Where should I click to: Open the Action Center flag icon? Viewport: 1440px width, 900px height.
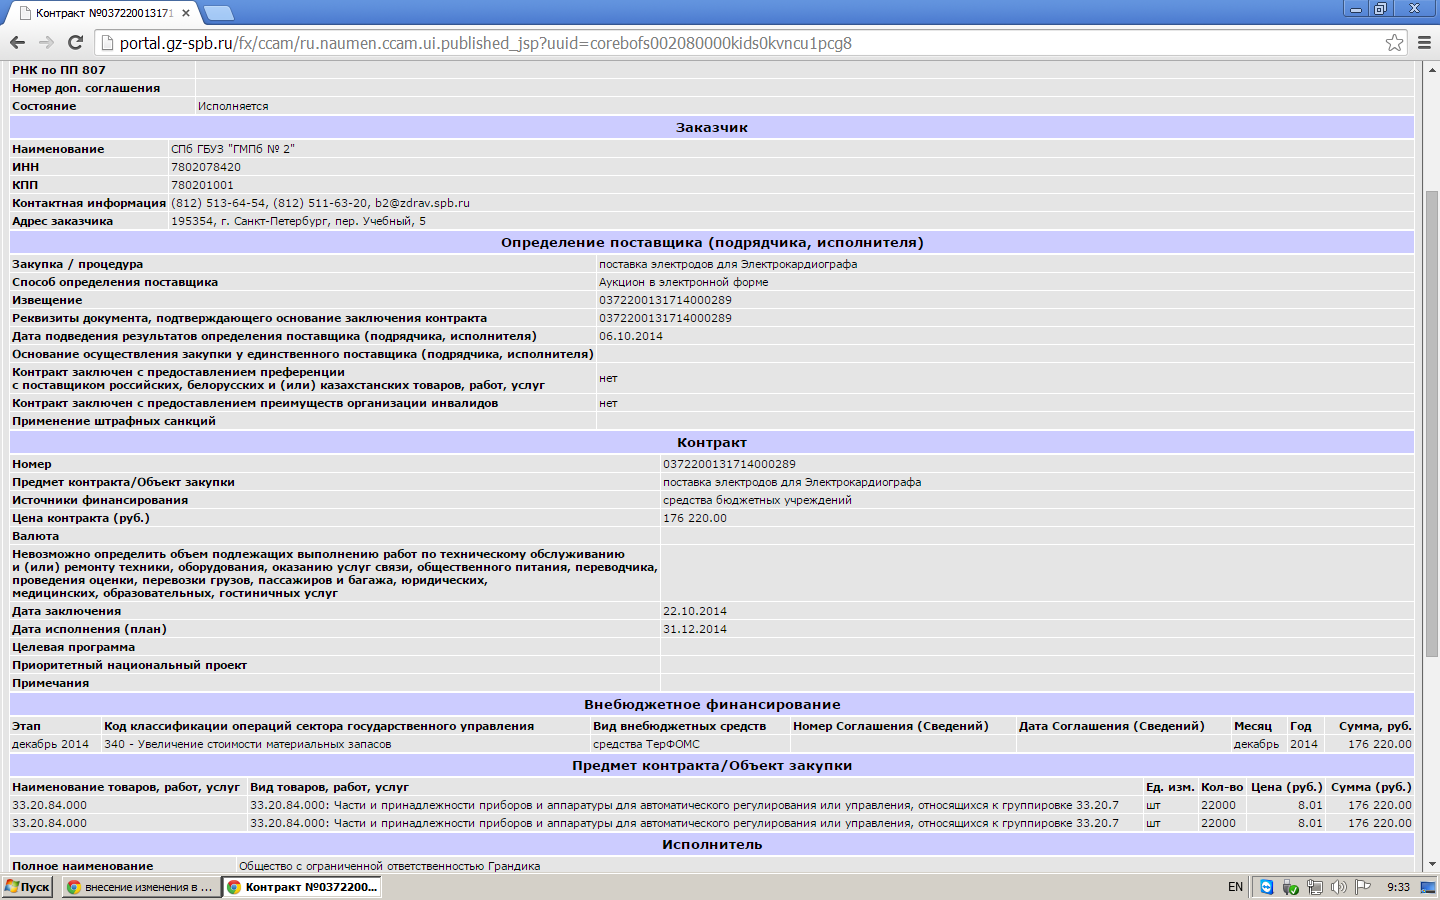tap(1362, 887)
